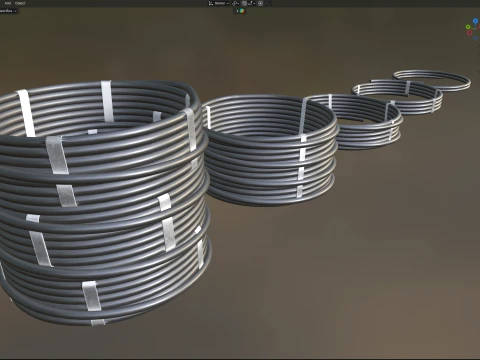Open the proportional editing falloff dropdown
This screenshot has width=480, height=360.
(268, 3)
